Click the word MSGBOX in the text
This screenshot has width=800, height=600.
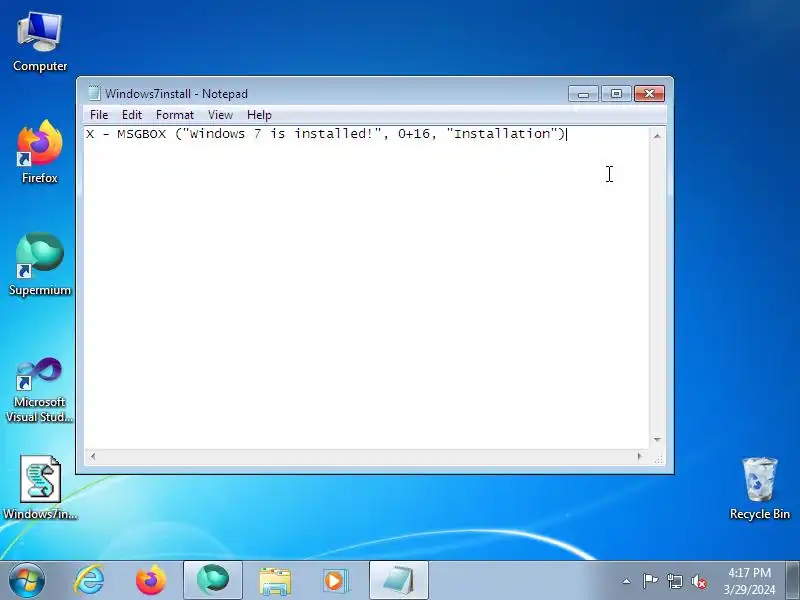click(x=141, y=134)
